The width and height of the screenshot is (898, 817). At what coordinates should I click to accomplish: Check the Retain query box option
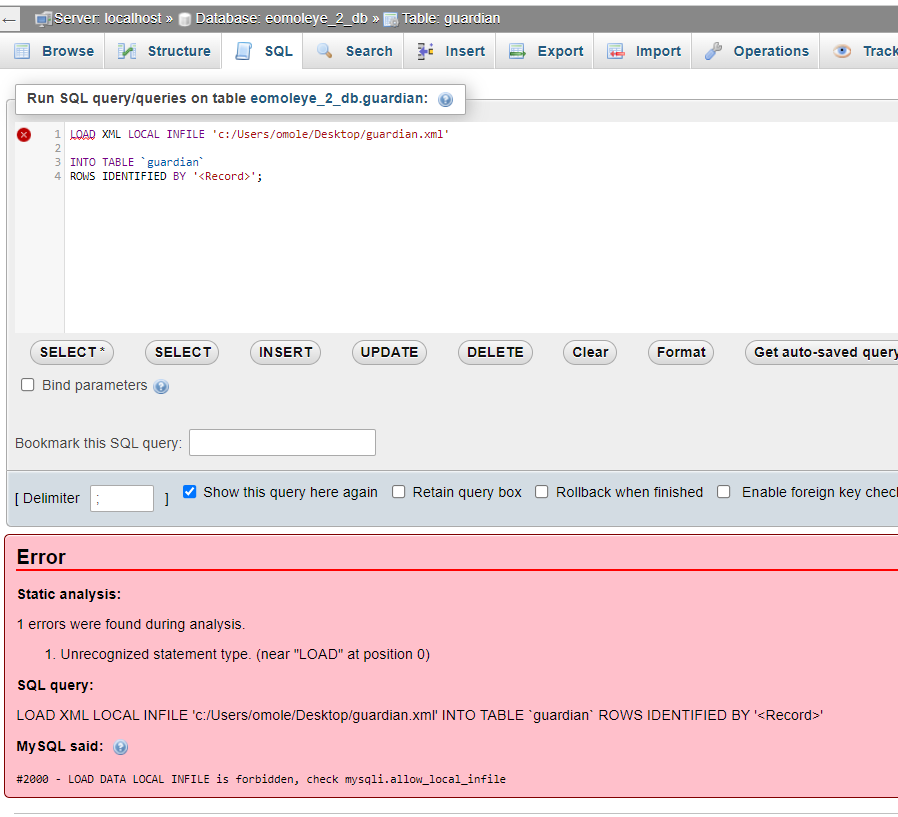point(398,491)
